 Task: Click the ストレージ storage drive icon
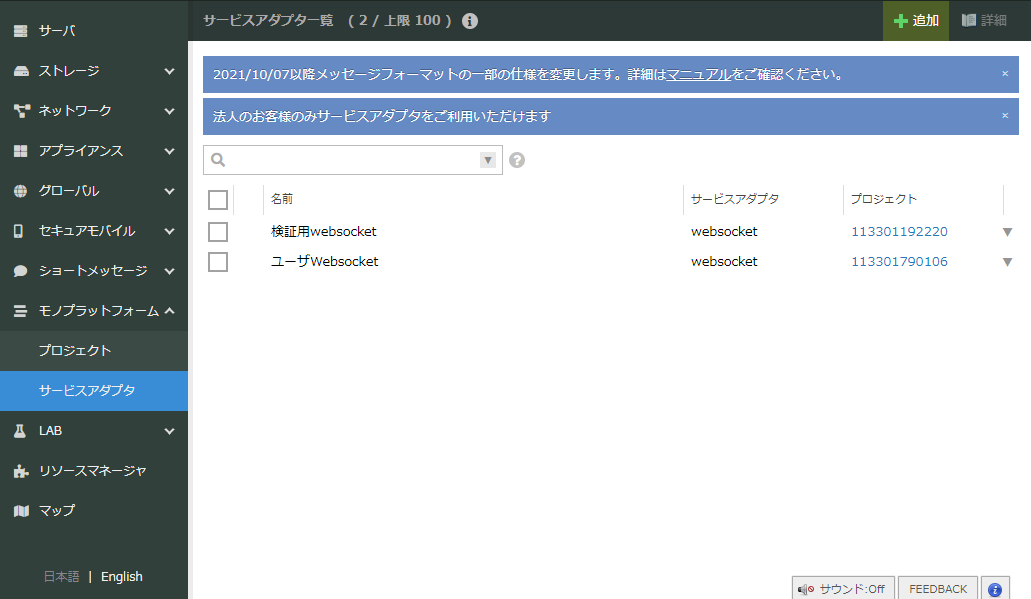(x=21, y=71)
